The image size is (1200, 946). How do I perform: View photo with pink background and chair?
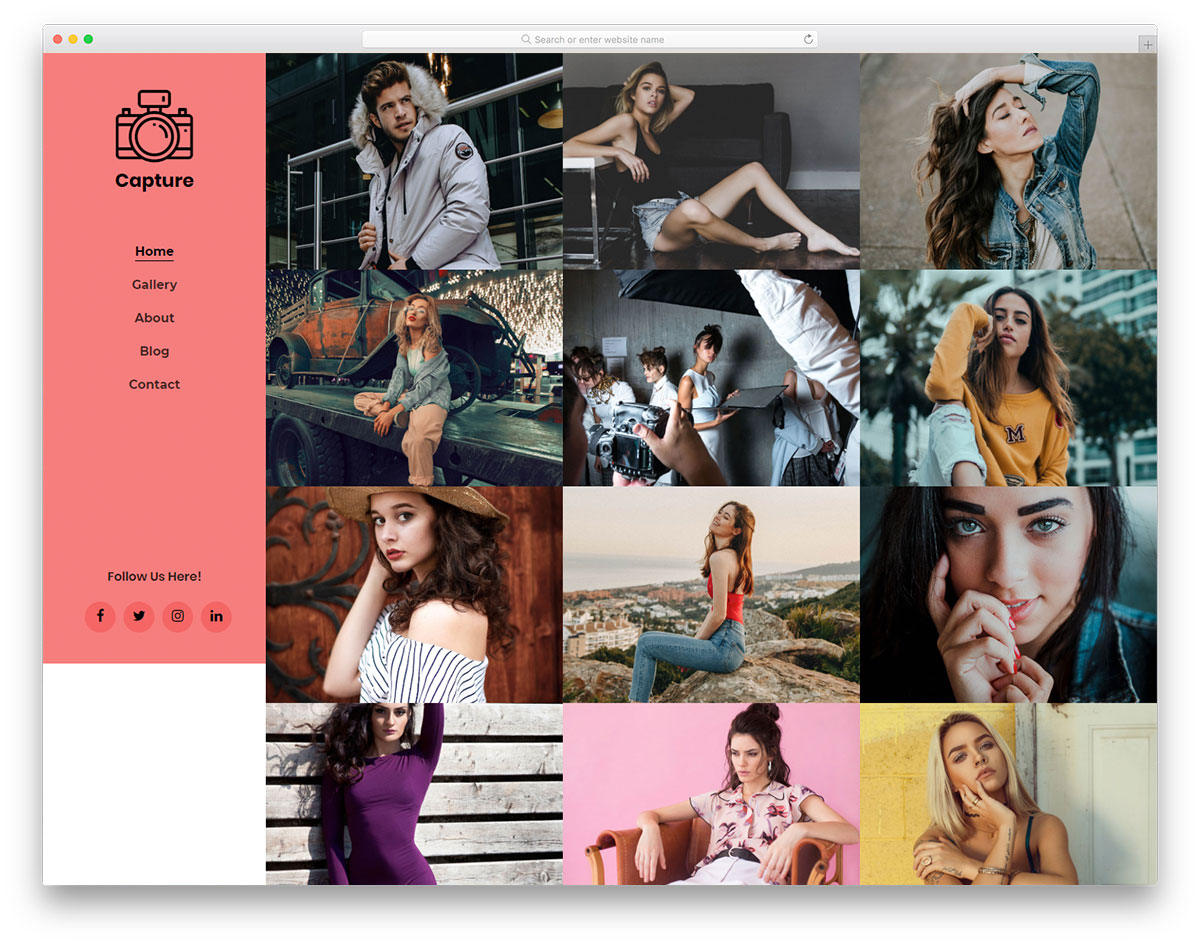pos(711,794)
